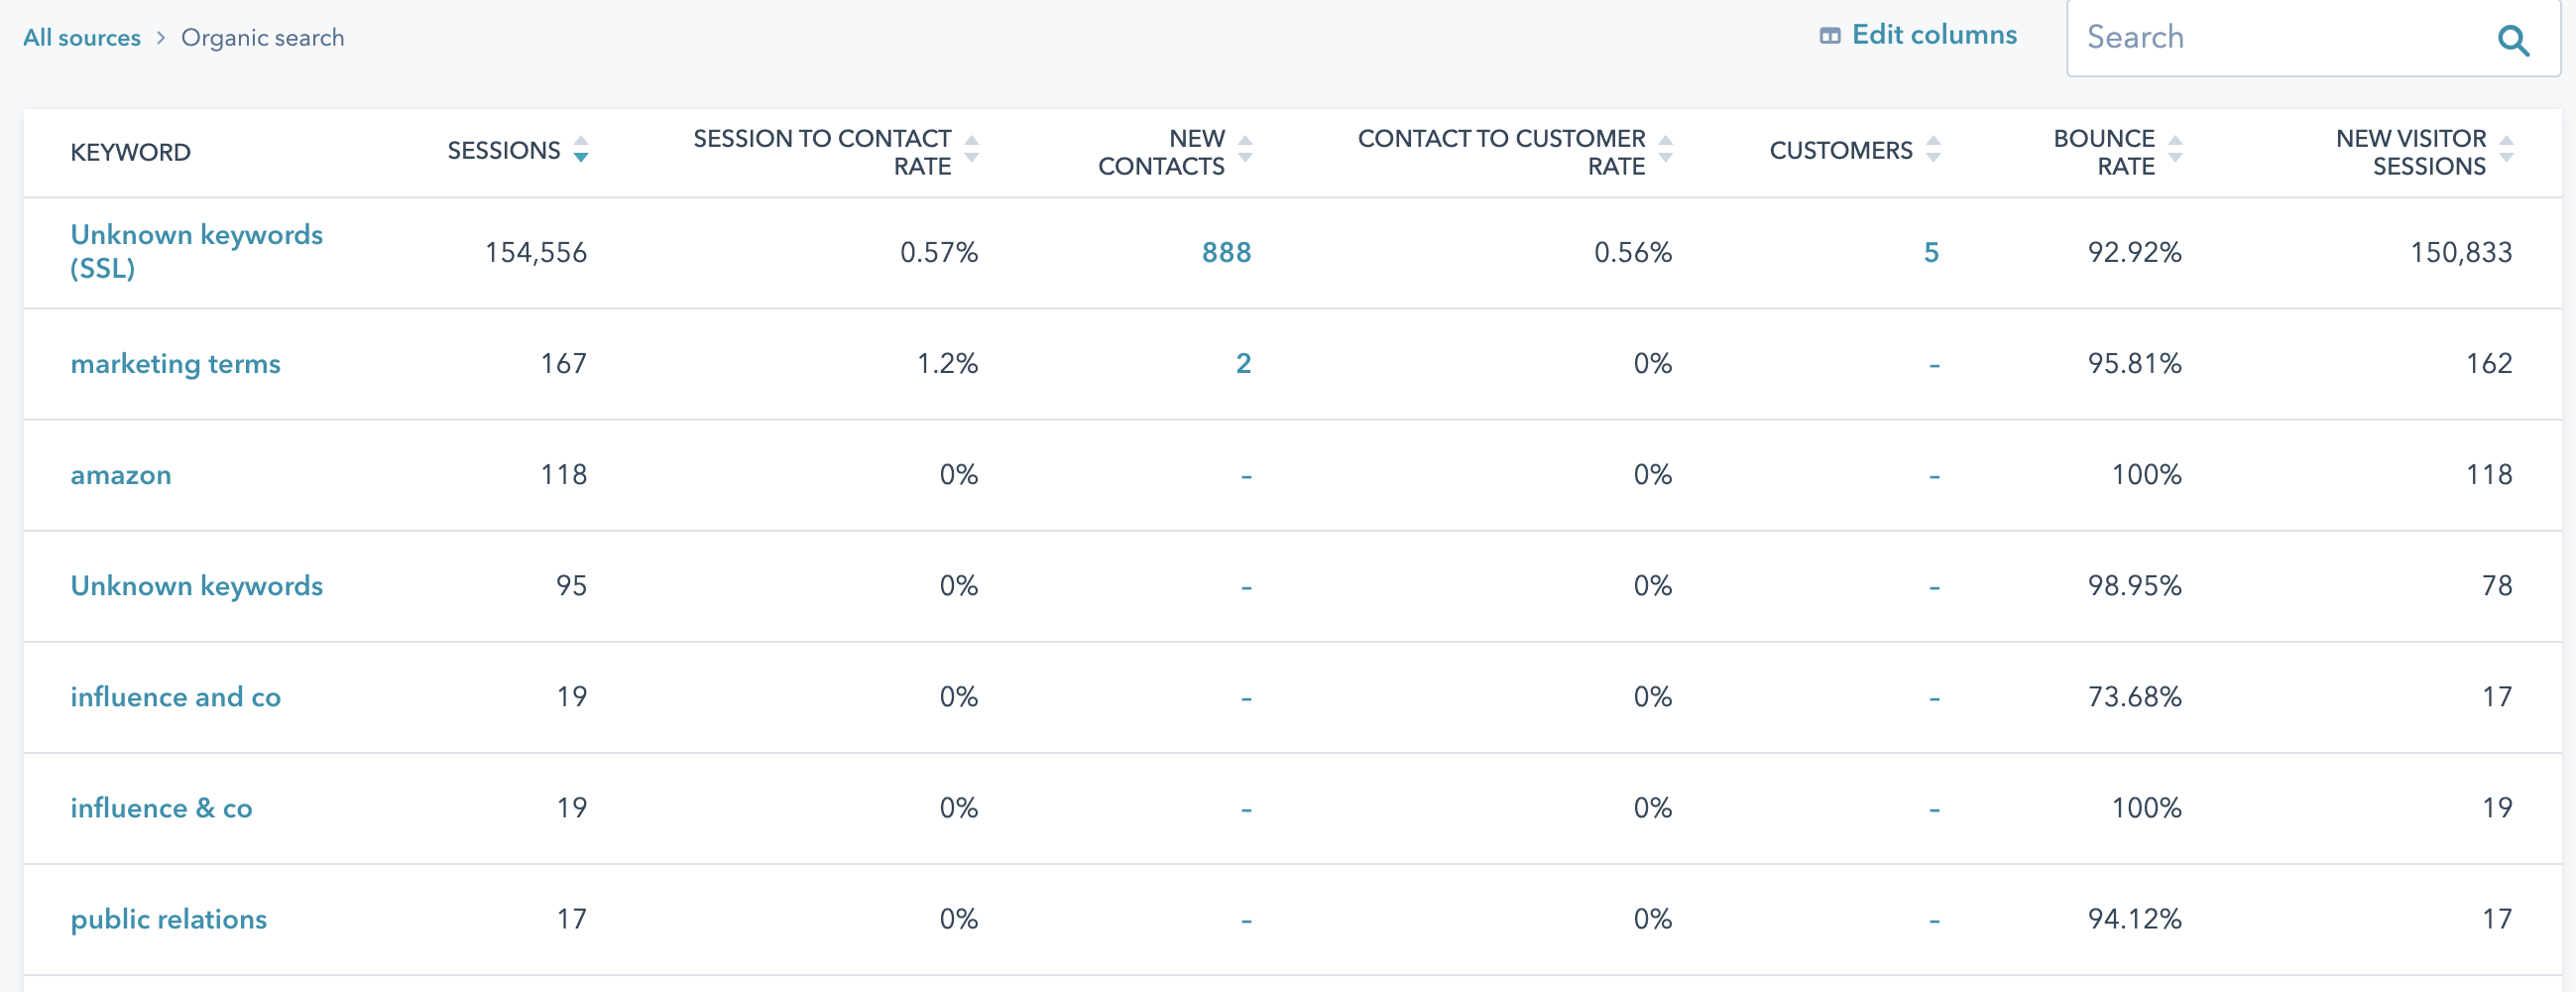The width and height of the screenshot is (2576, 992).
Task: Select the 162 new visitor sessions cell
Action: 2489,363
